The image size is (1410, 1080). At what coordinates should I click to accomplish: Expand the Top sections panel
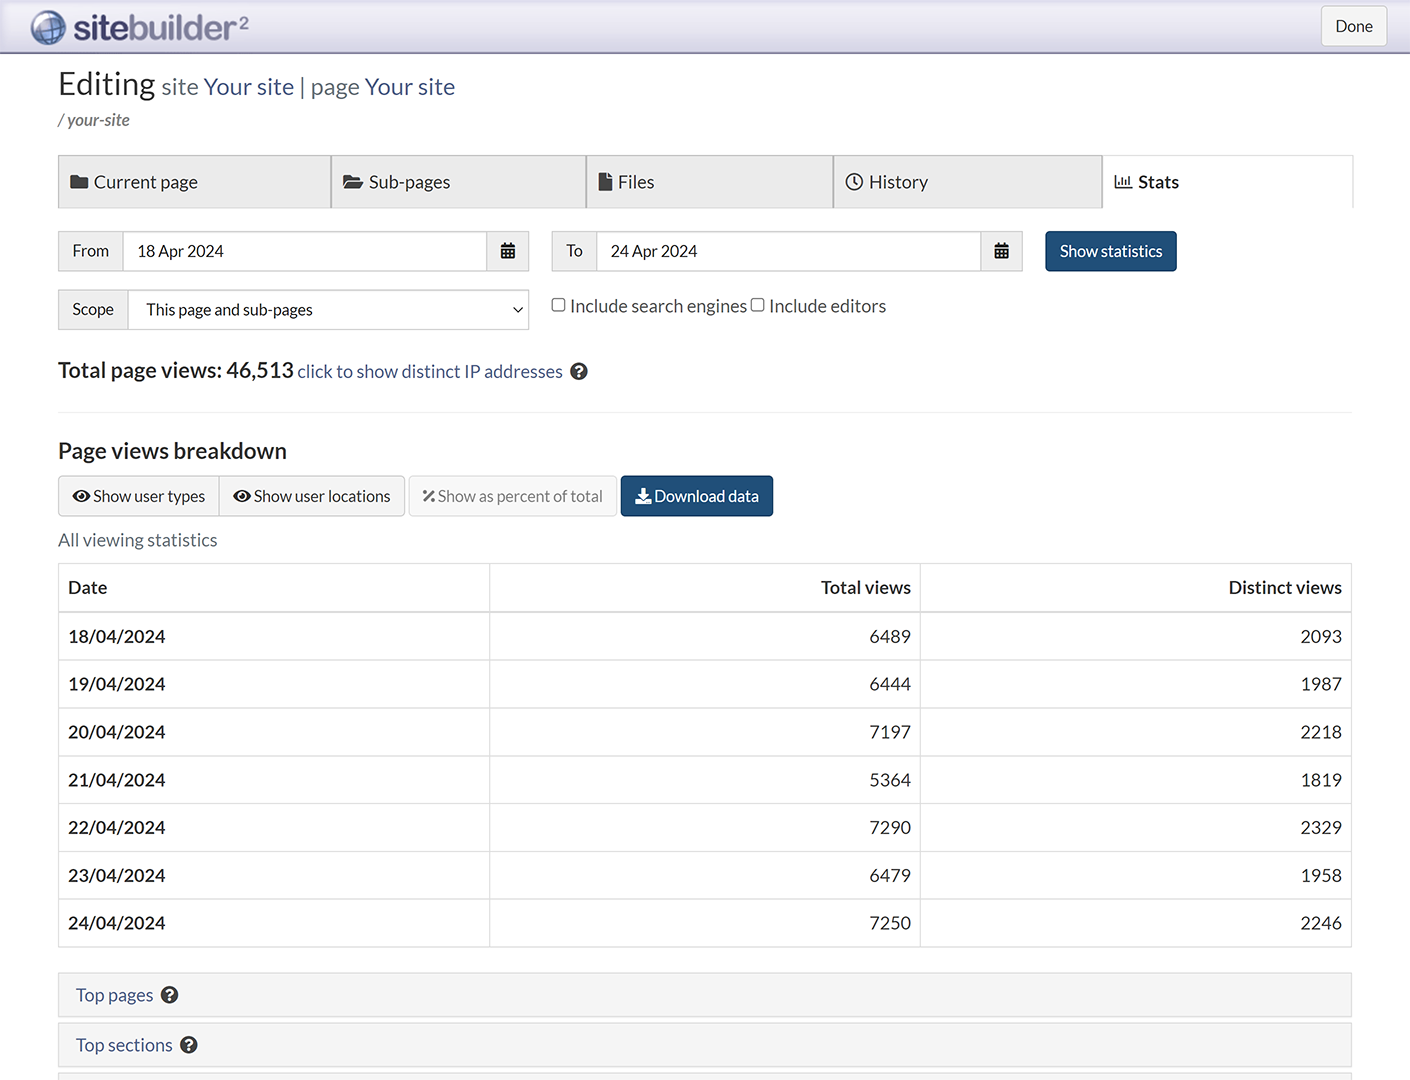pyautogui.click(x=124, y=1045)
